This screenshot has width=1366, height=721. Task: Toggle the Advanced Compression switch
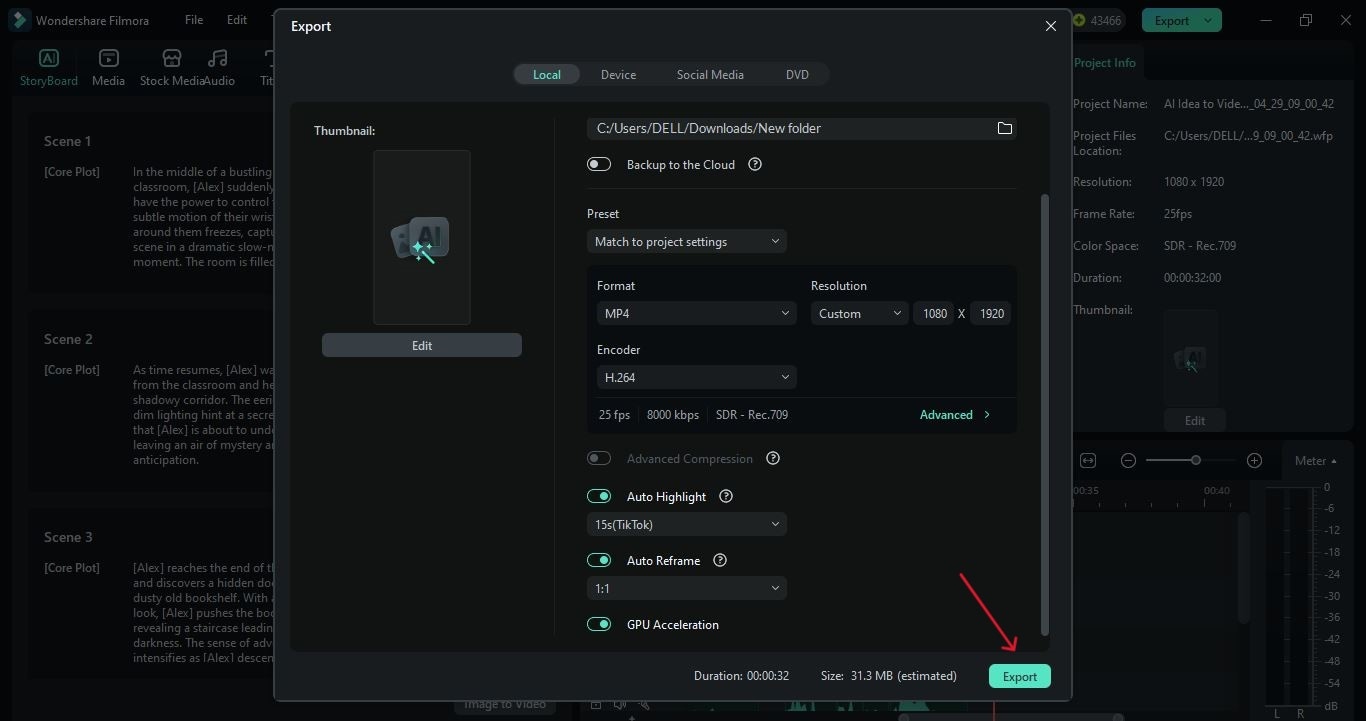click(x=599, y=458)
